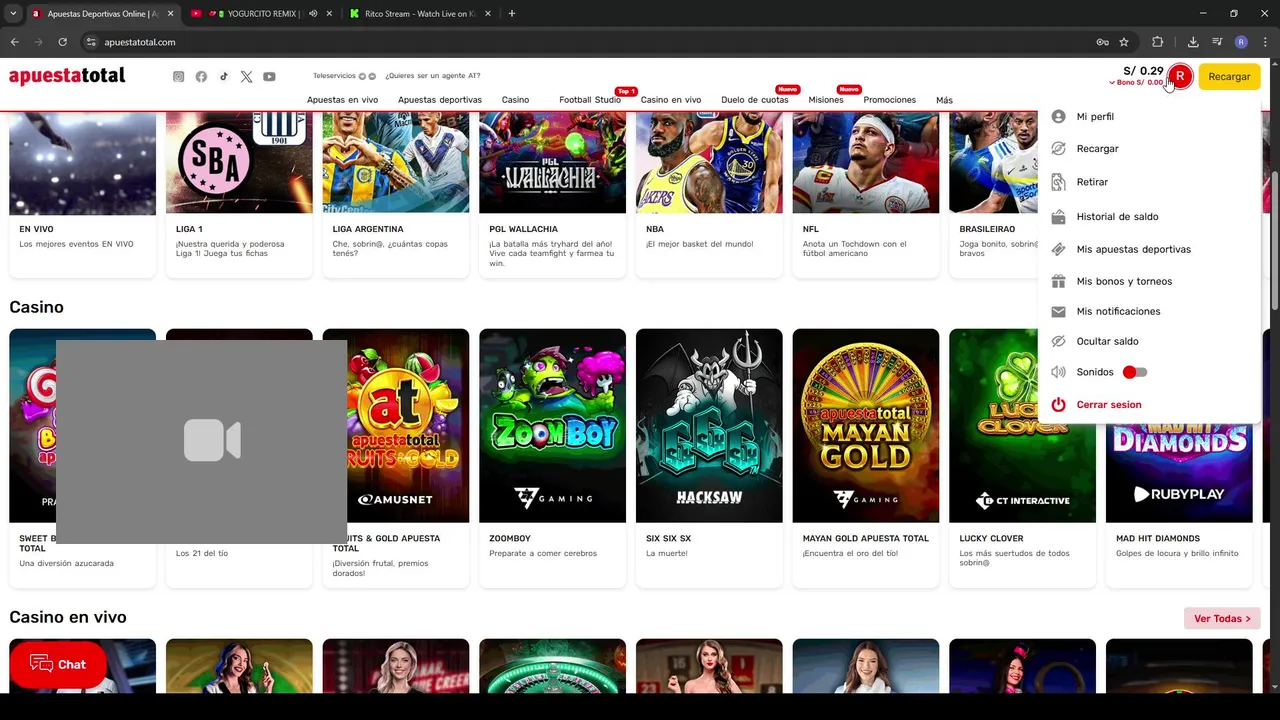Open the Chrome tab search dropdown

13,14
